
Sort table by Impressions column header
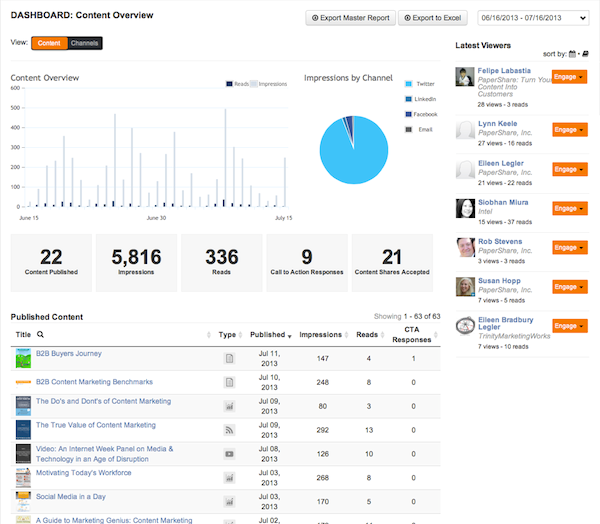coord(320,335)
